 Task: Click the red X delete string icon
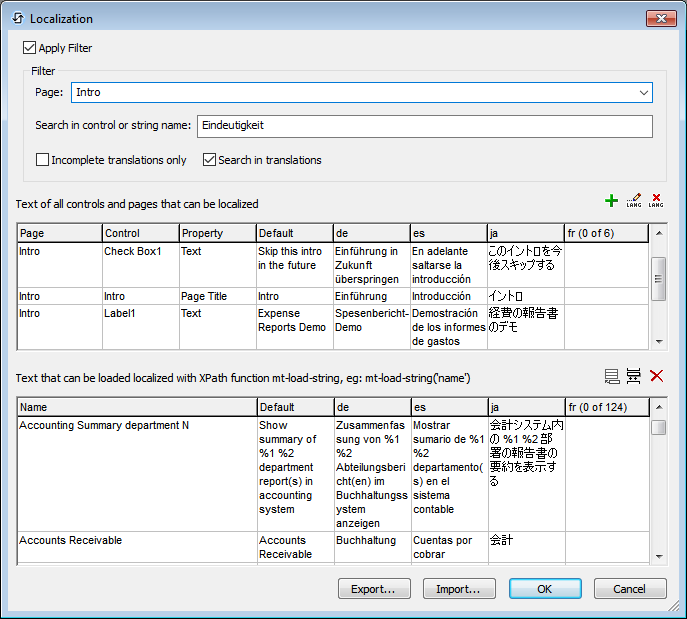tap(656, 376)
